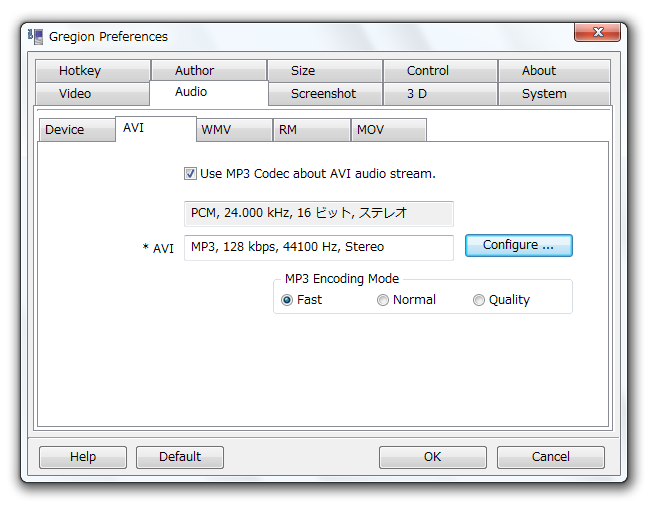
Task: Open Help from the bottom bar
Action: (83, 457)
